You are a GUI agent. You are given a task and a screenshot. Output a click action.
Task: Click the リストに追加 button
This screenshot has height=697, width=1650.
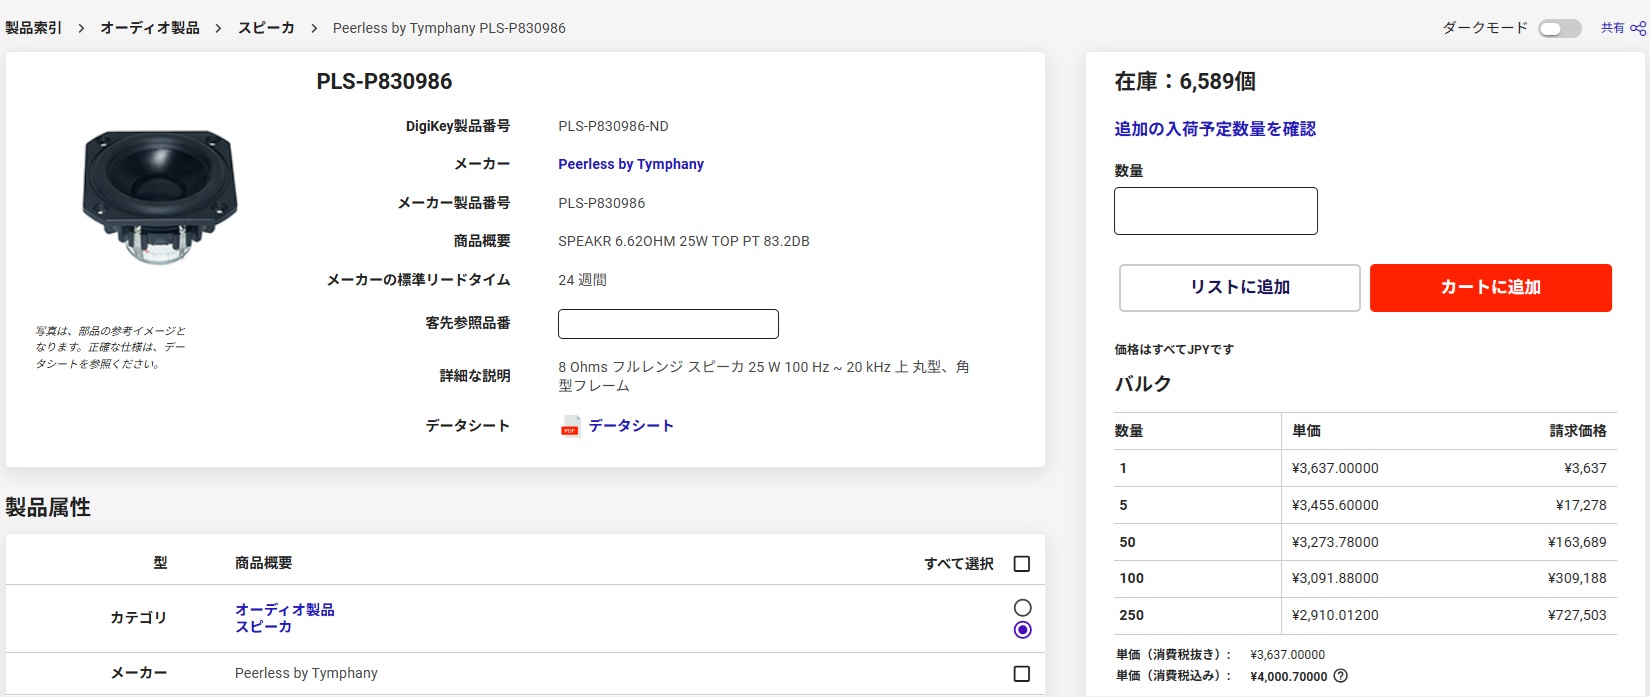pyautogui.click(x=1239, y=288)
